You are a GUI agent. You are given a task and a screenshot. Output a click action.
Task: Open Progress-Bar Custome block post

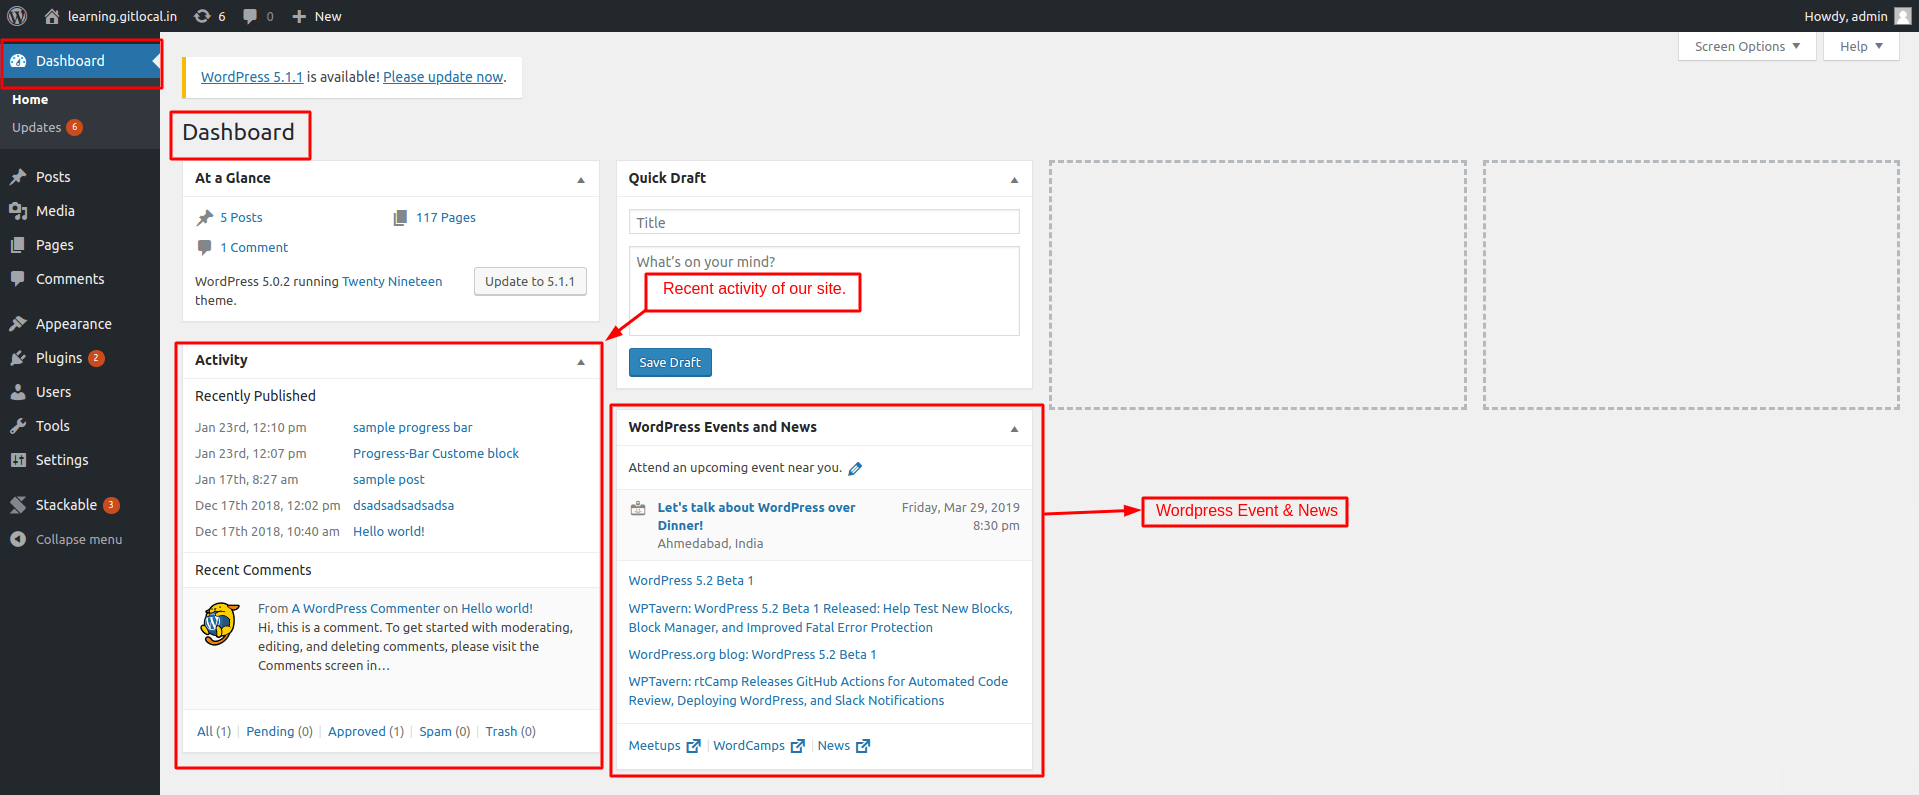click(x=436, y=454)
